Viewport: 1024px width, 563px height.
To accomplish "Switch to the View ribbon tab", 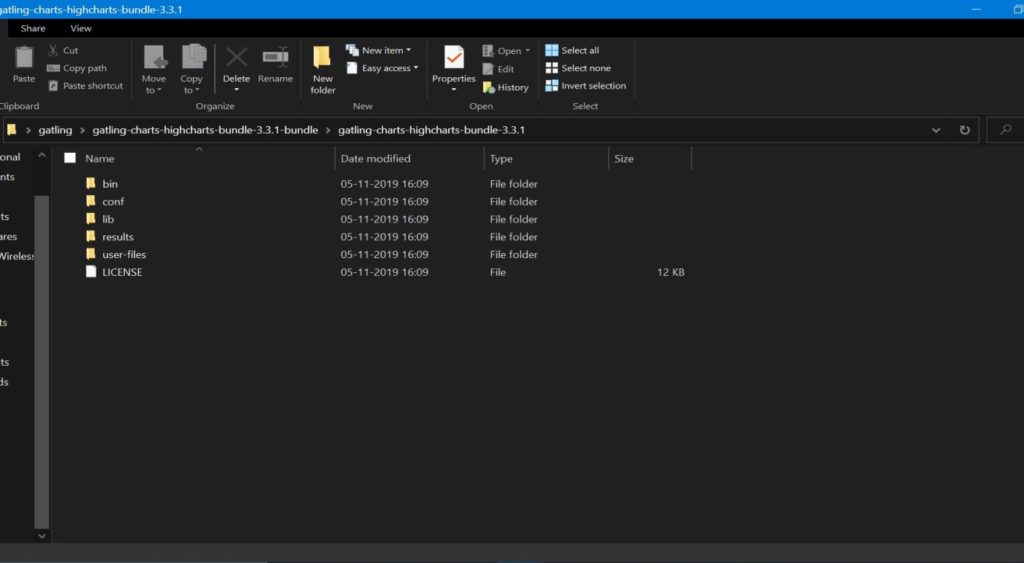I will [x=81, y=28].
